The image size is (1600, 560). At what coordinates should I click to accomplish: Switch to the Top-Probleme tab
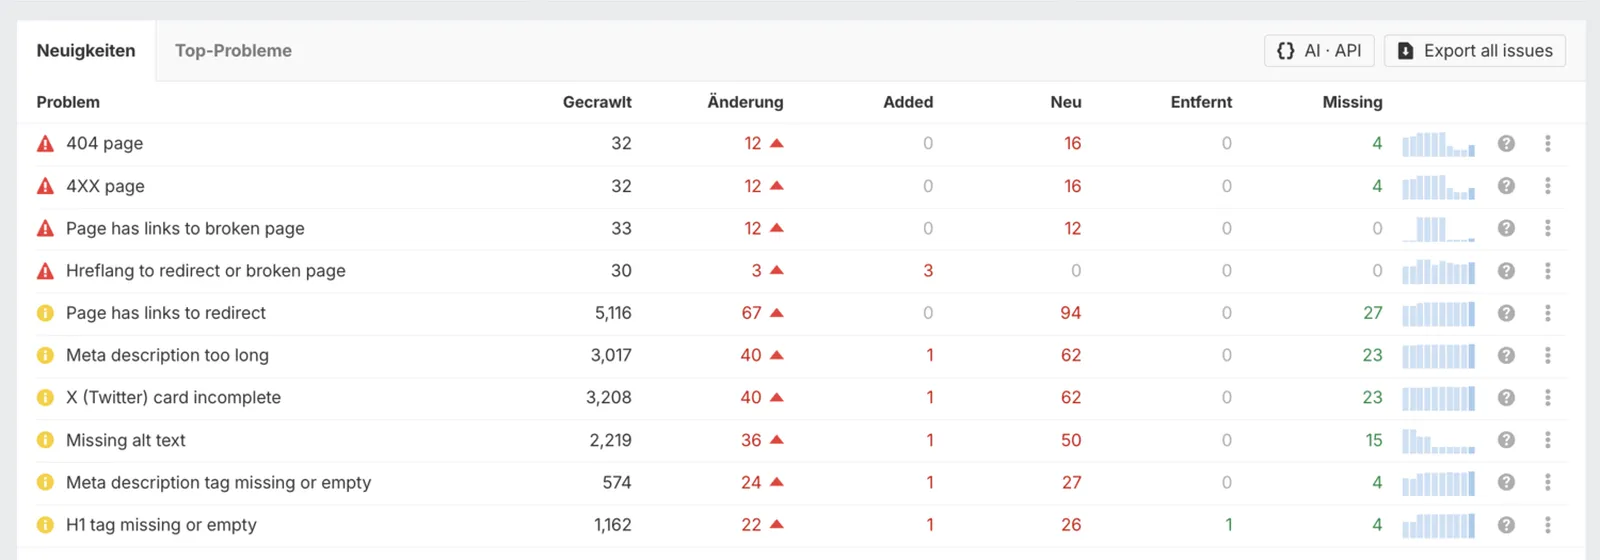[x=233, y=51]
